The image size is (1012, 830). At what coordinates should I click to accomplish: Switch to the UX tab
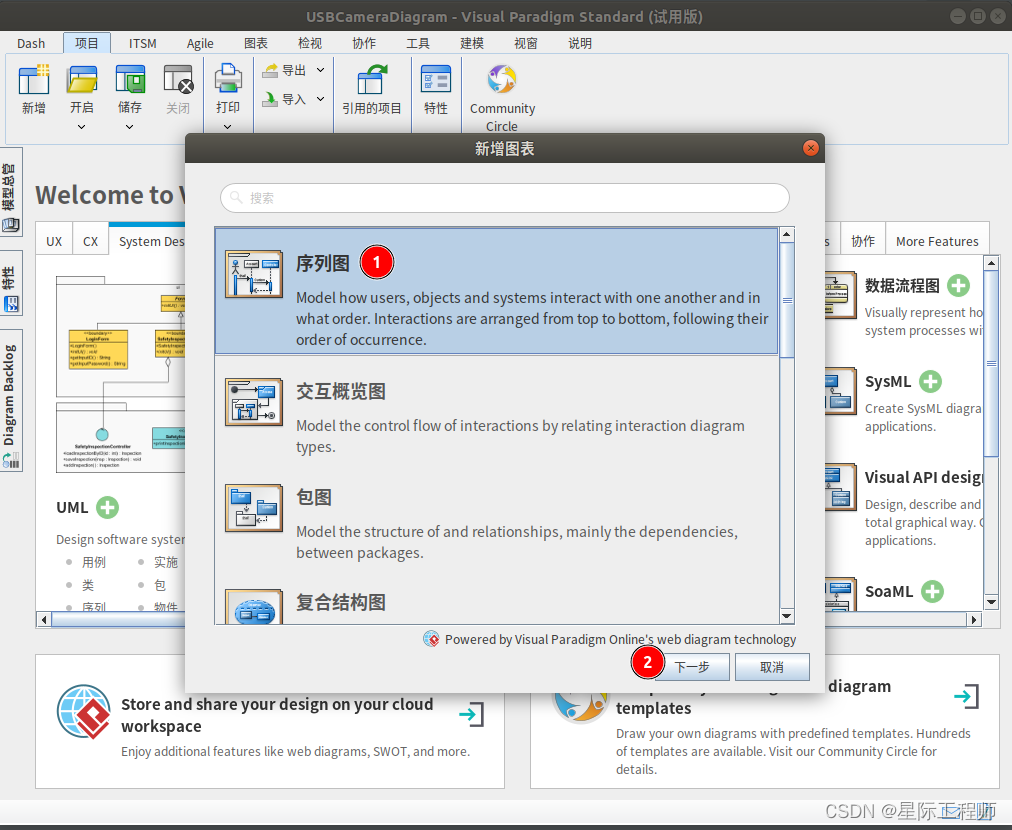[54, 241]
